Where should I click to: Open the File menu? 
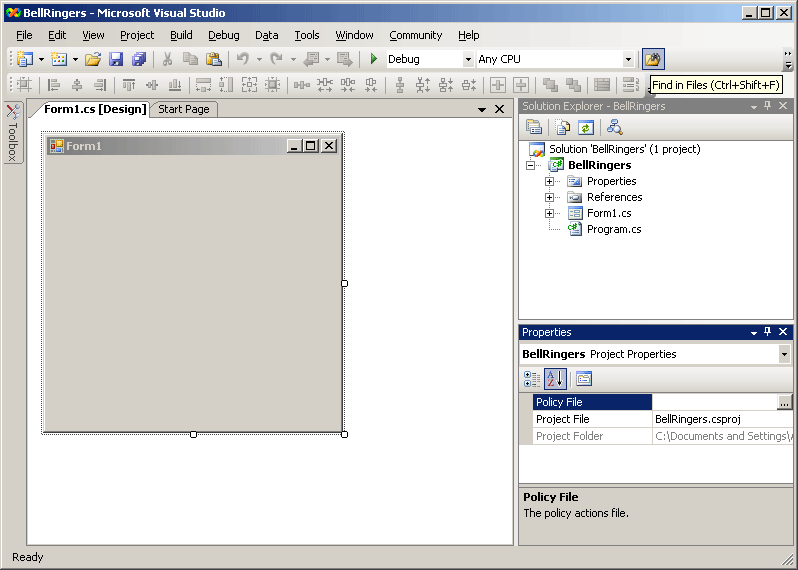[24, 35]
